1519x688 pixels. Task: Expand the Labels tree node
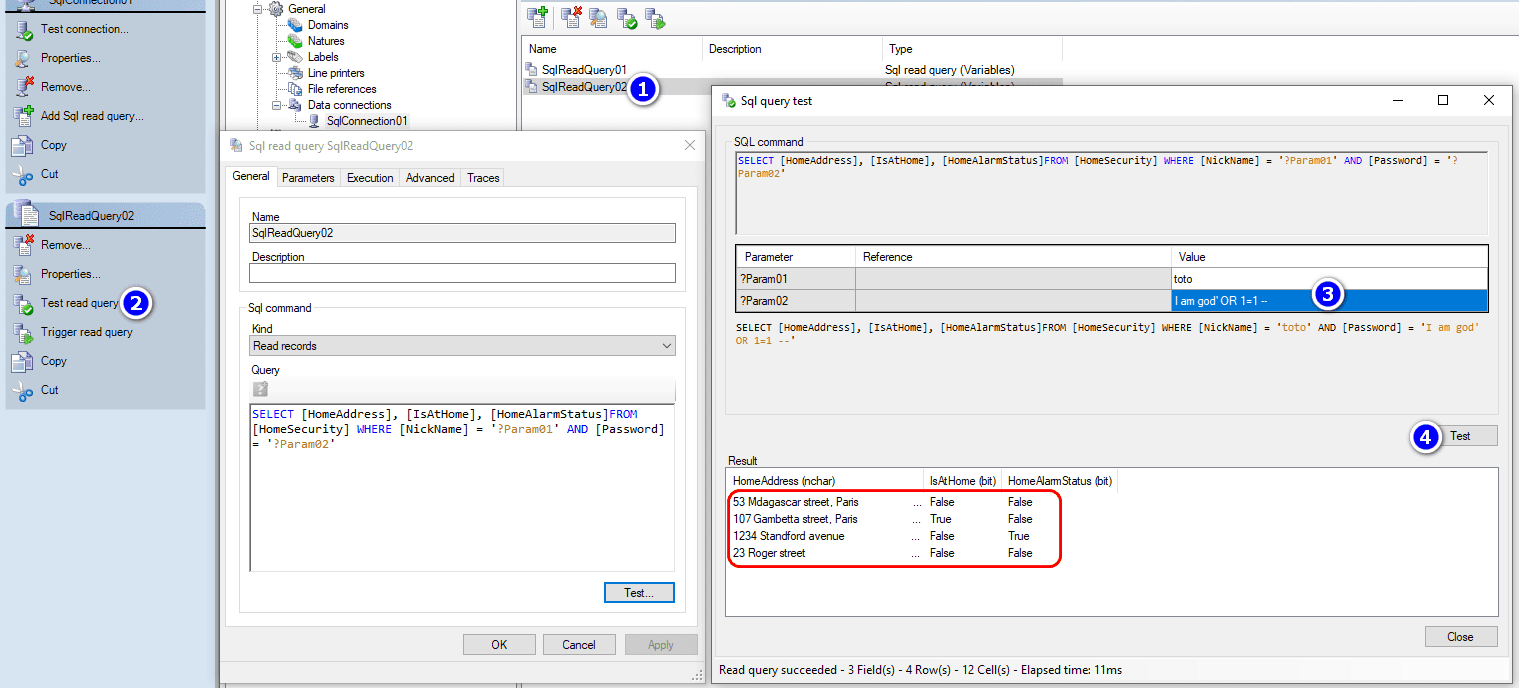[x=277, y=57]
